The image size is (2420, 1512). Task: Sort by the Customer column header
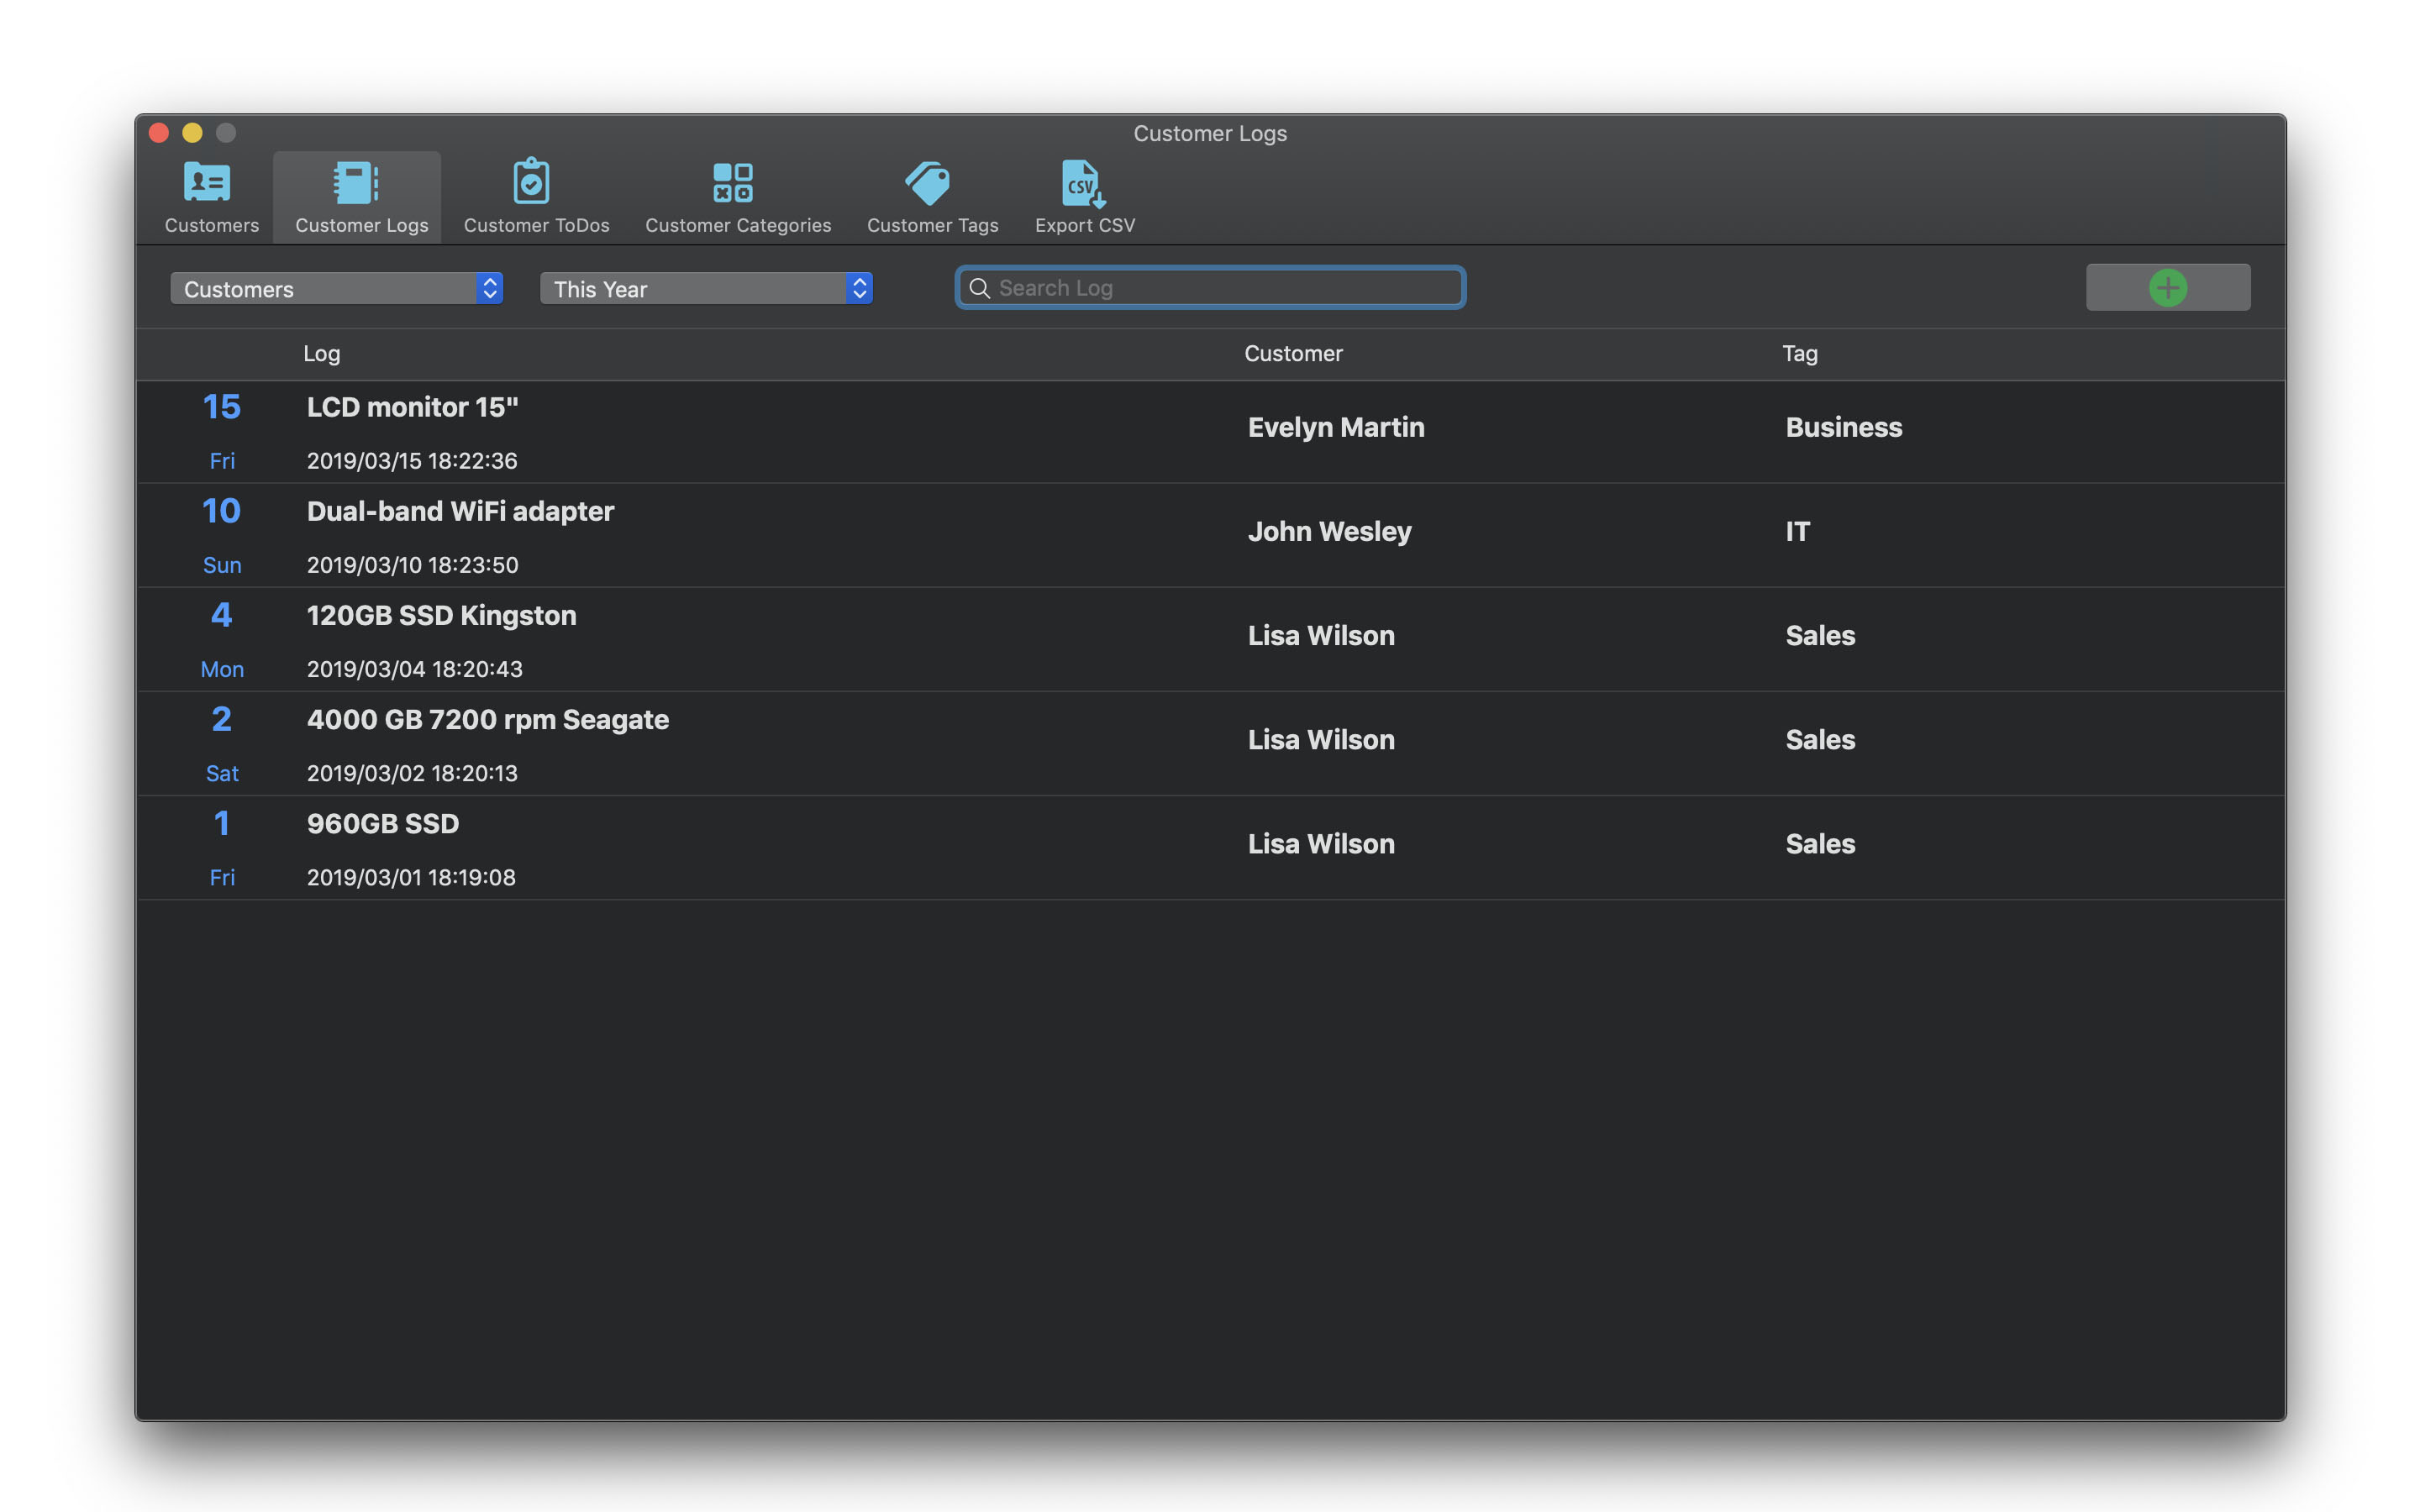(1293, 354)
